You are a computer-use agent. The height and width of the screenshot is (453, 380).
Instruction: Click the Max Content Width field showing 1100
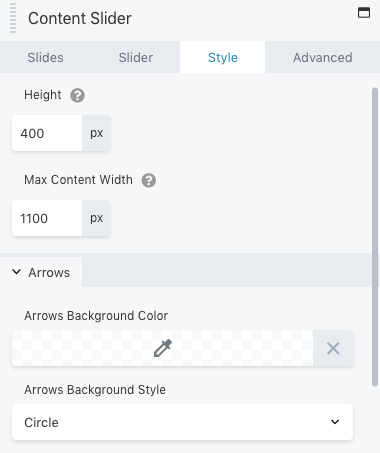47,218
